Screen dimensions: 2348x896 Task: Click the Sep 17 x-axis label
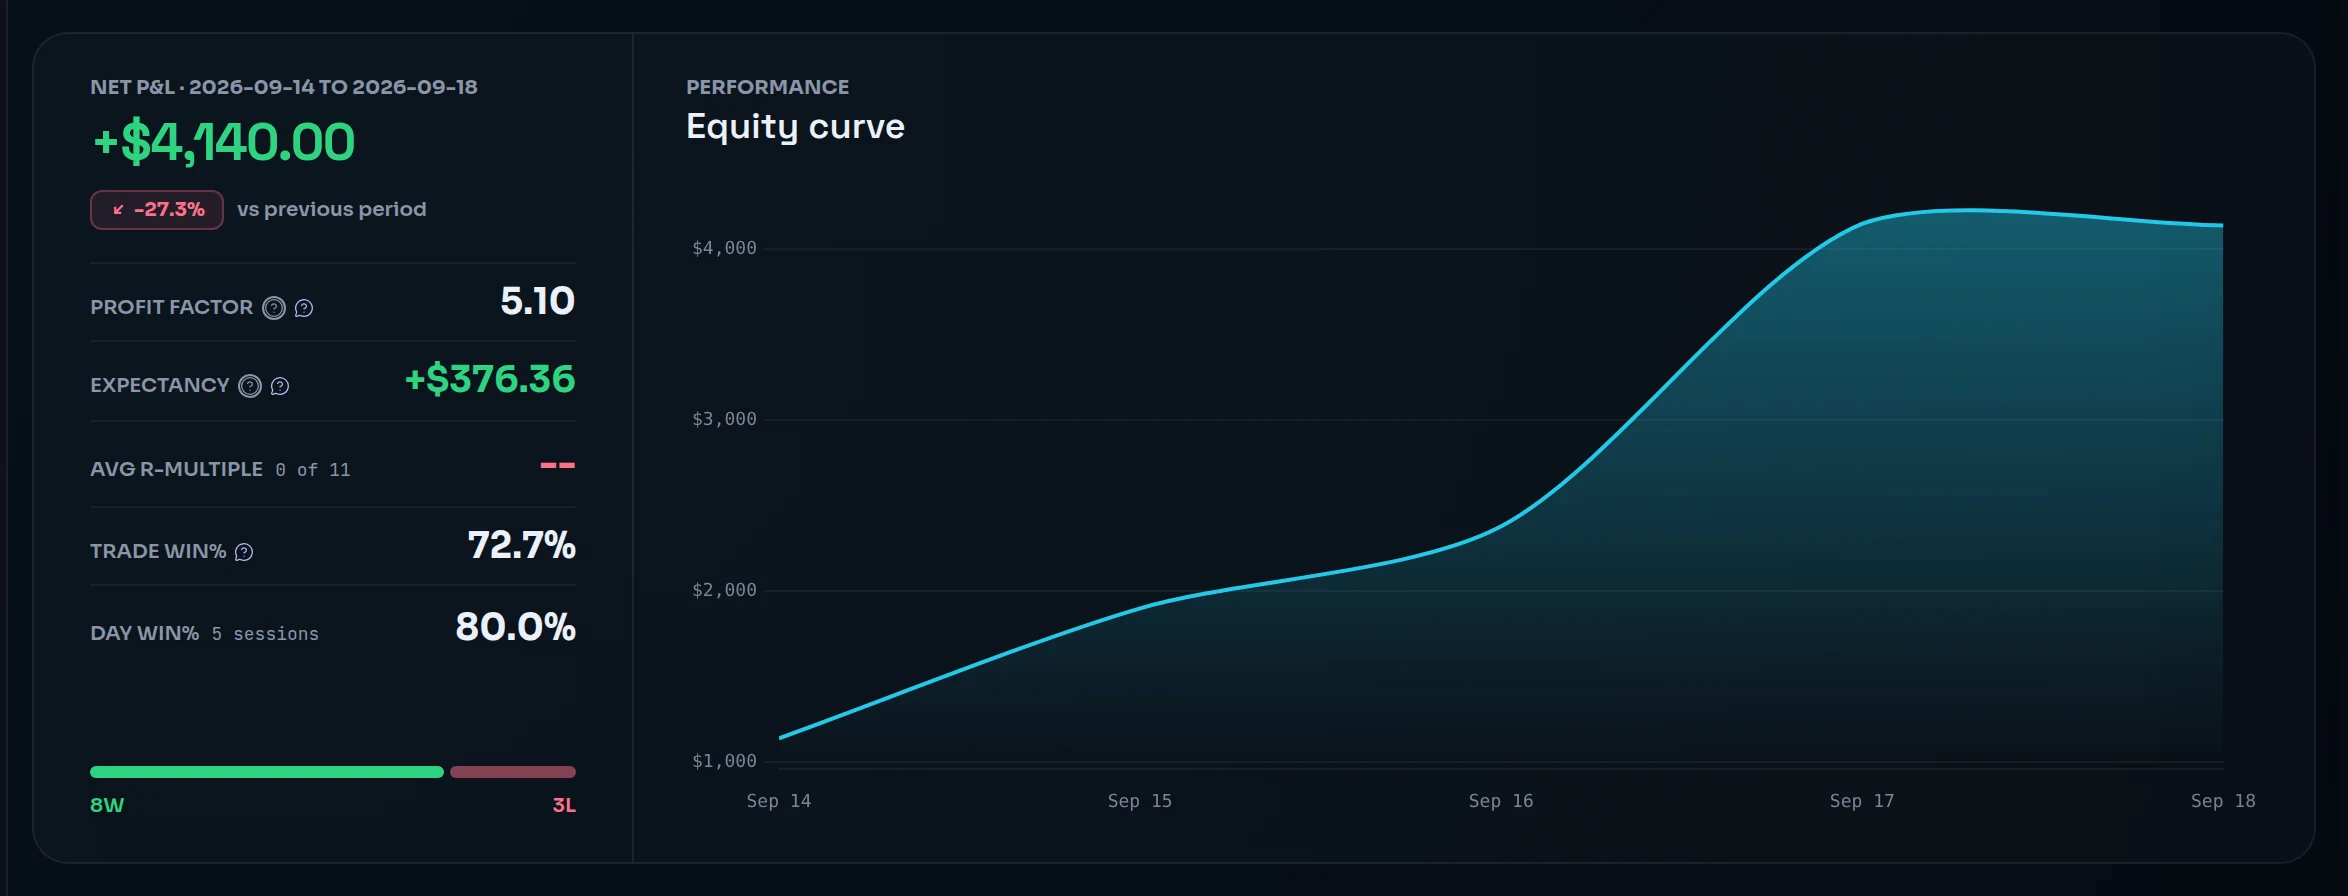click(1862, 801)
